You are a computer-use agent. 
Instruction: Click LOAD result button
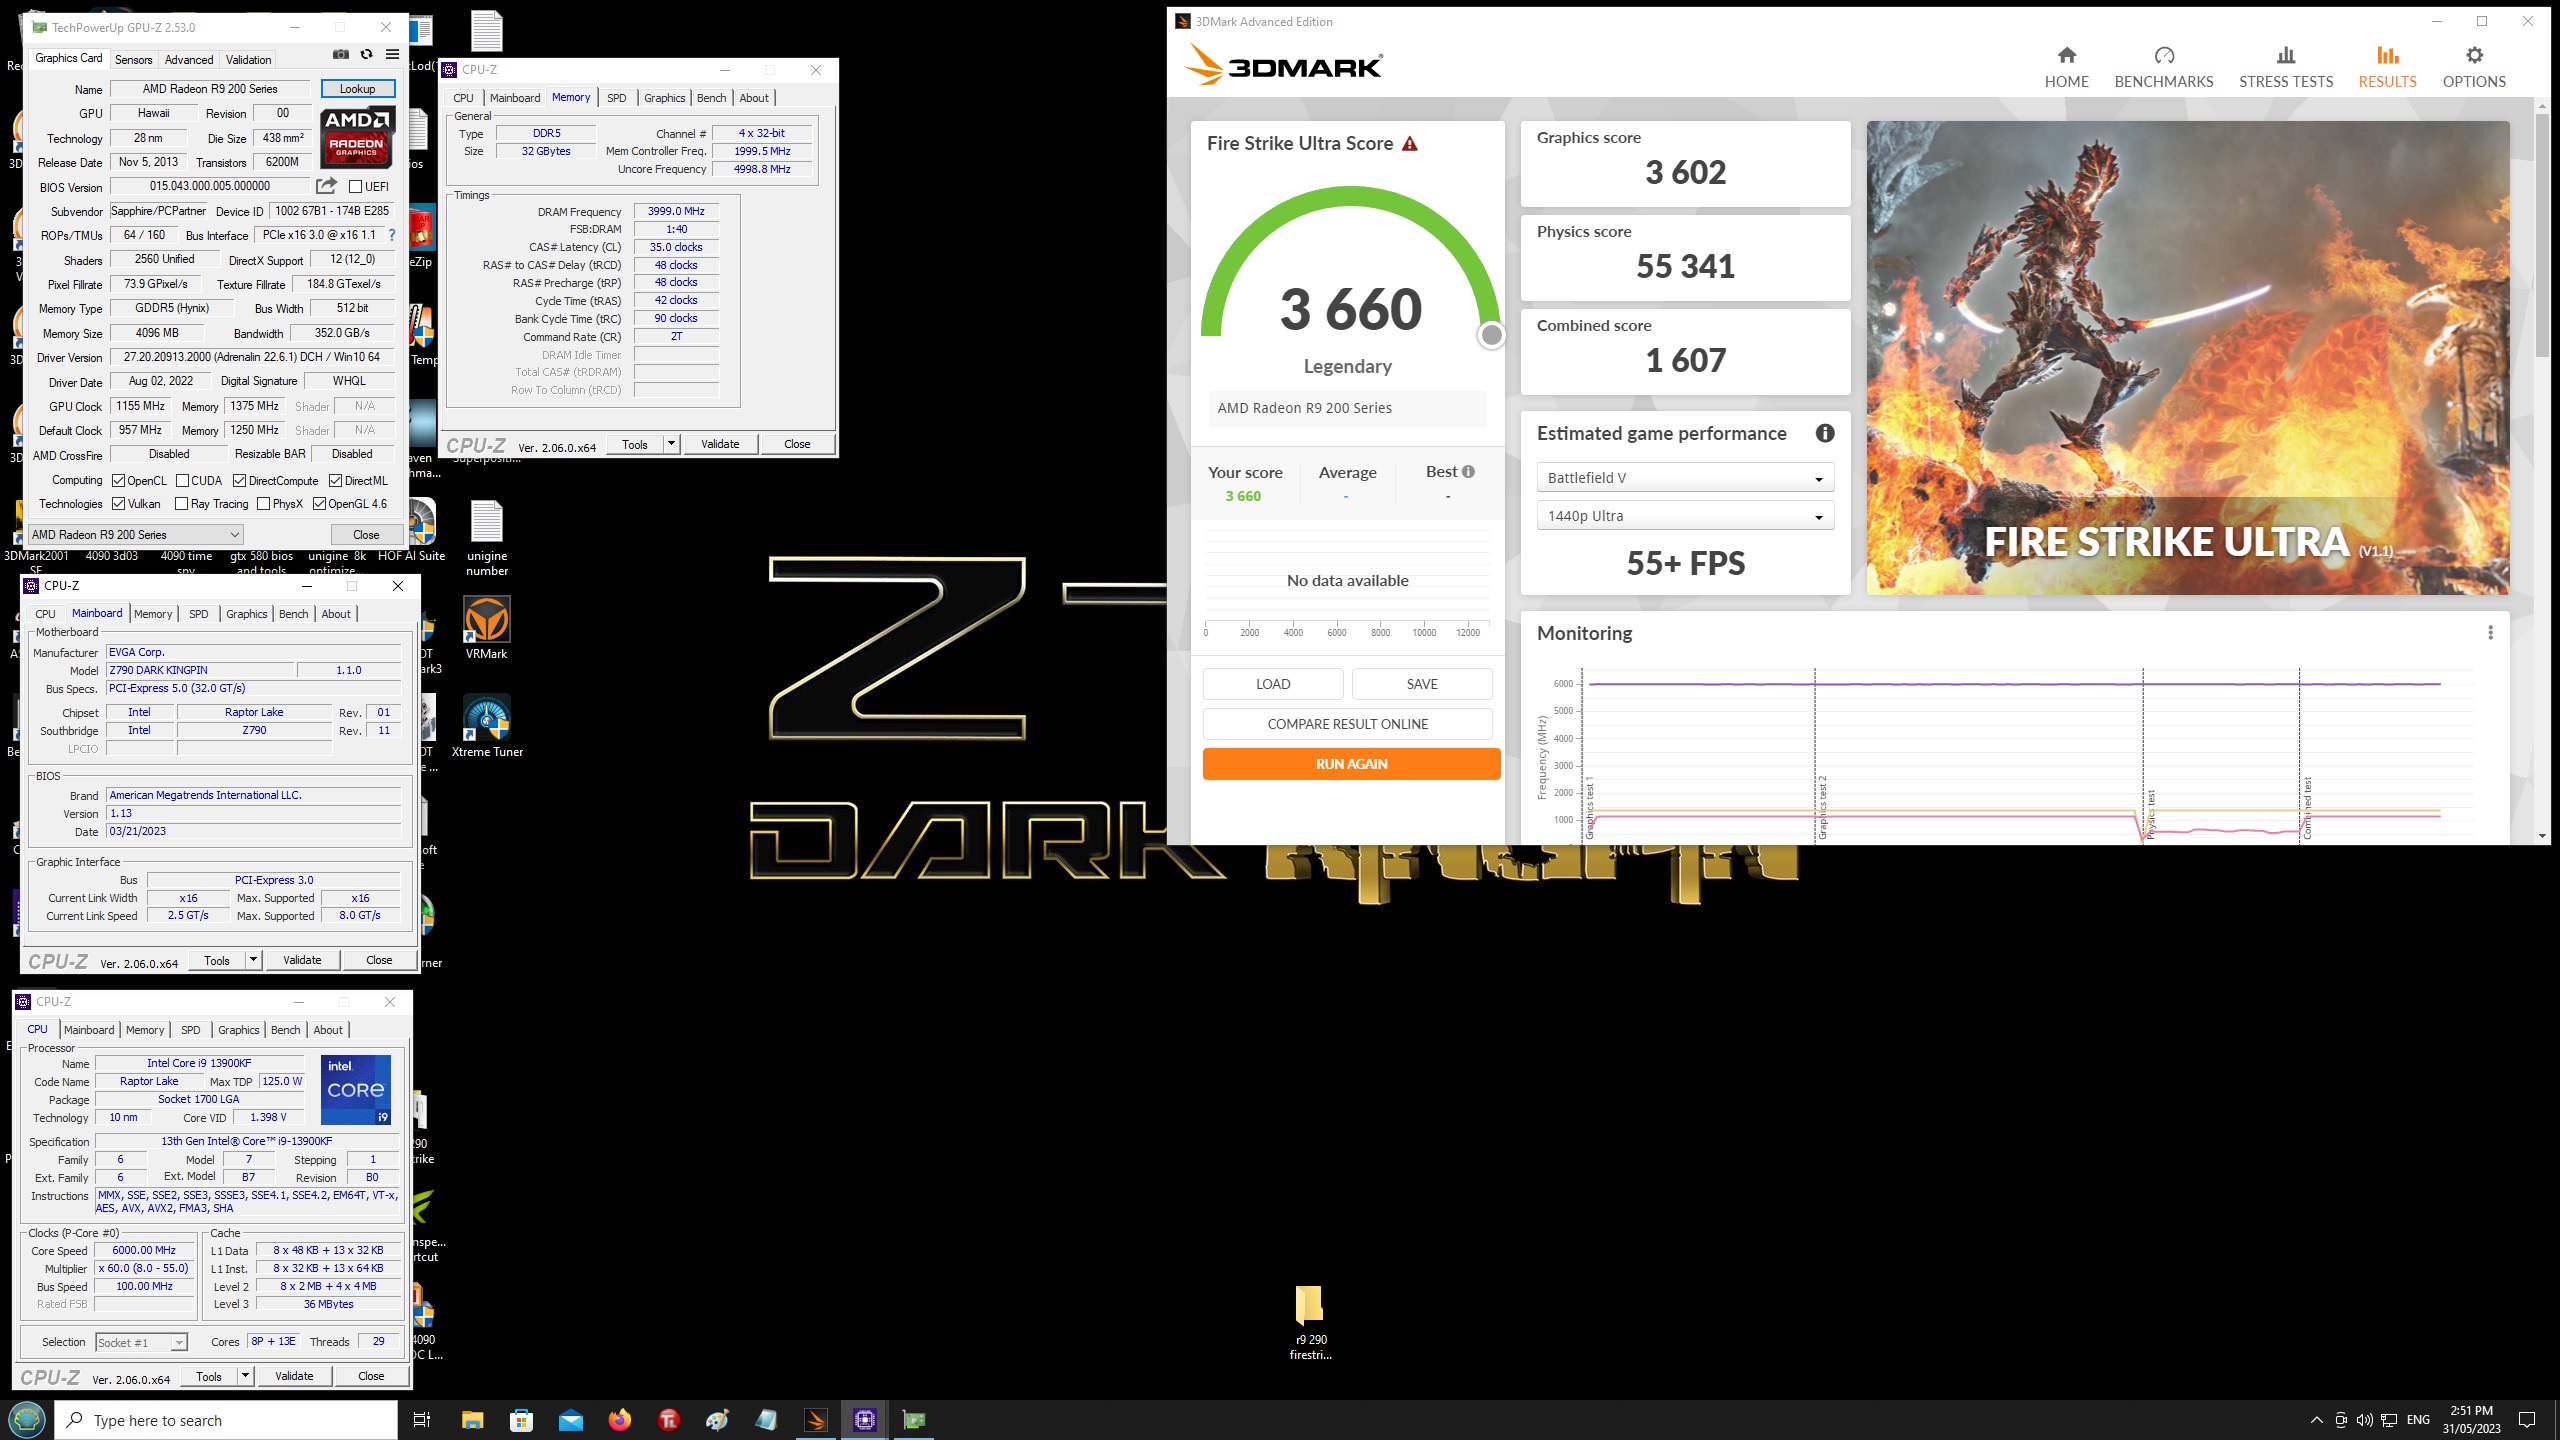point(1273,684)
